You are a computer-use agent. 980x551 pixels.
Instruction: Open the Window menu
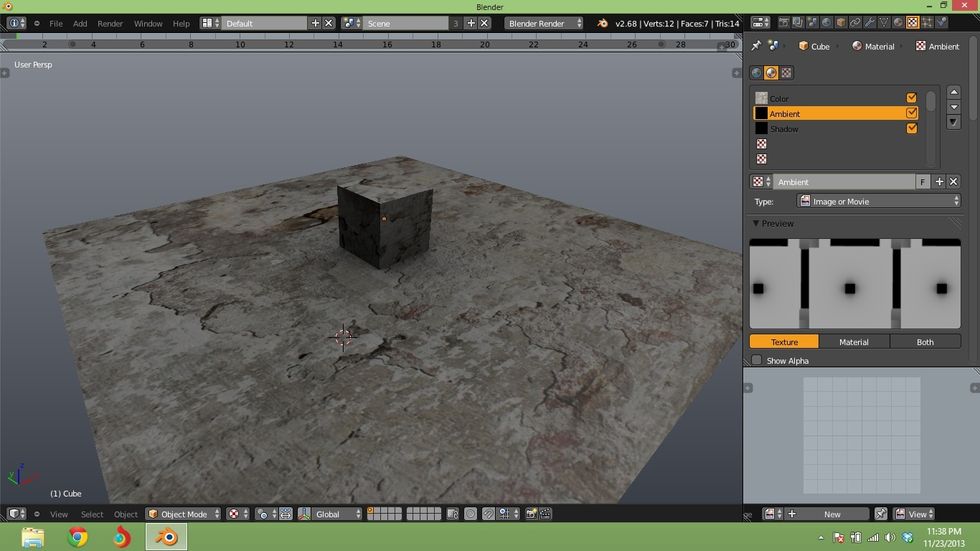148,23
